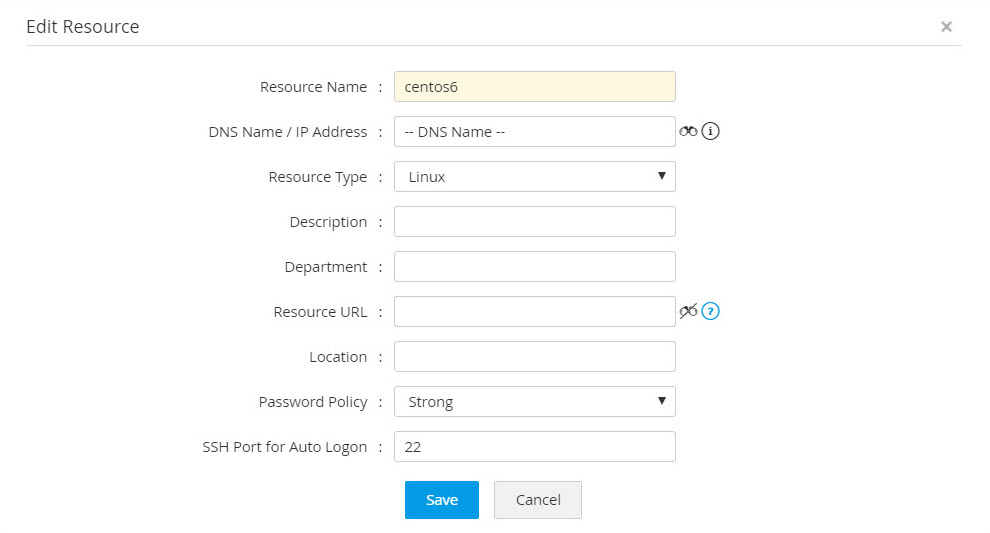Viewport: 990px width, 533px height.
Task: Open the blue help icon for Resource URL
Action: coord(711,311)
